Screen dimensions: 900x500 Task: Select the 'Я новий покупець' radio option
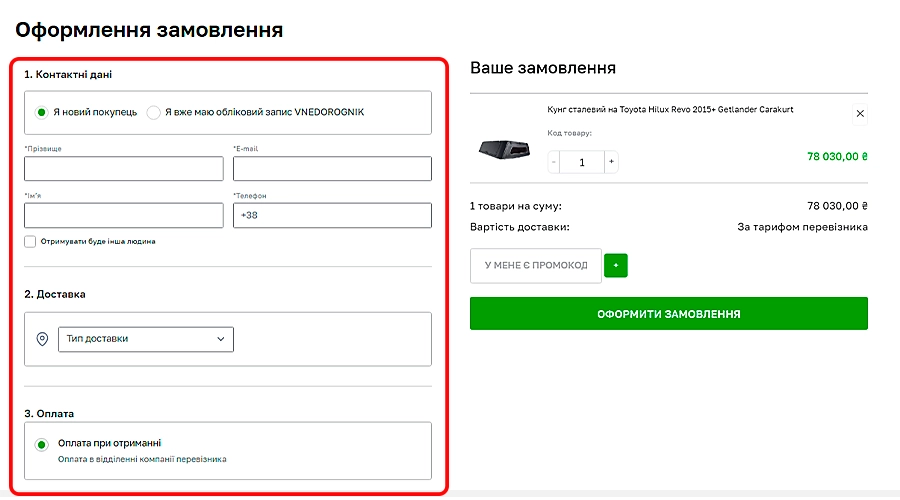[x=41, y=112]
